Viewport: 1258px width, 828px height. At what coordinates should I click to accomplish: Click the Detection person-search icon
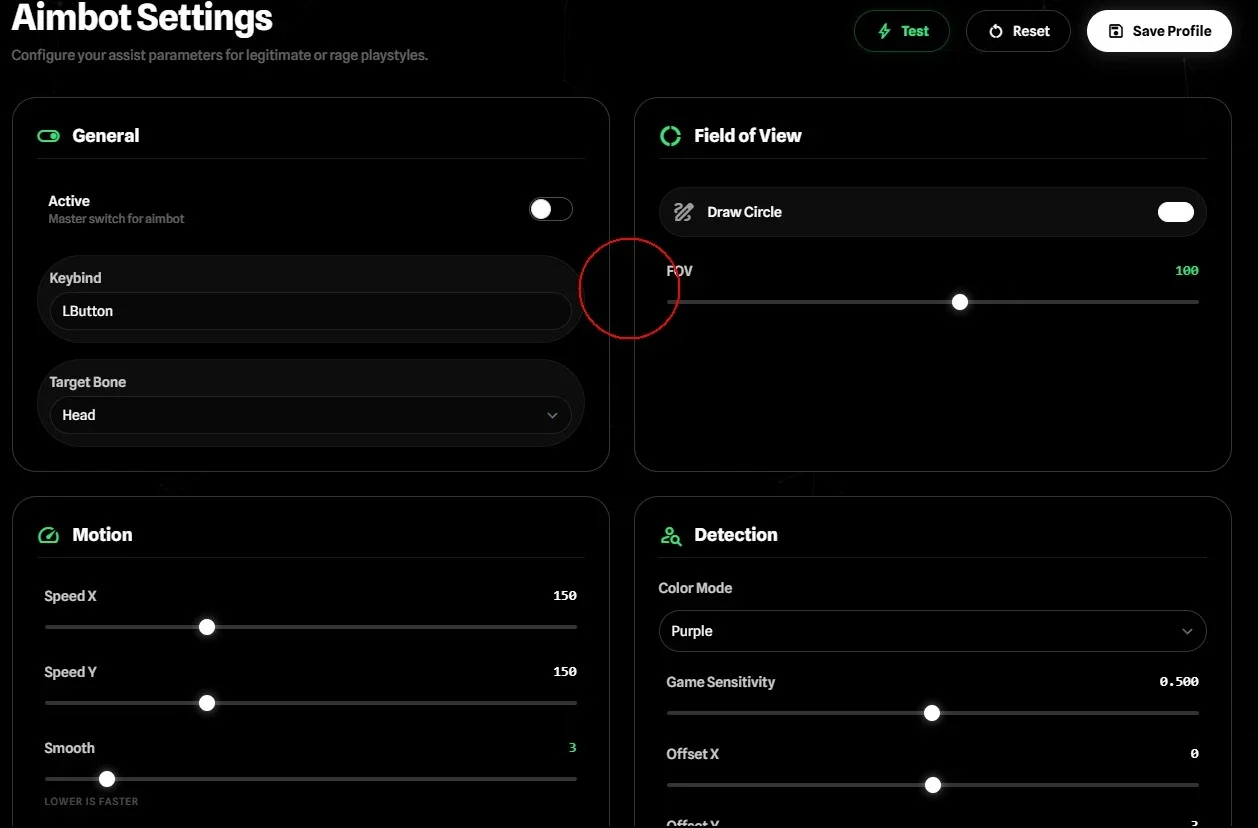[670, 535]
